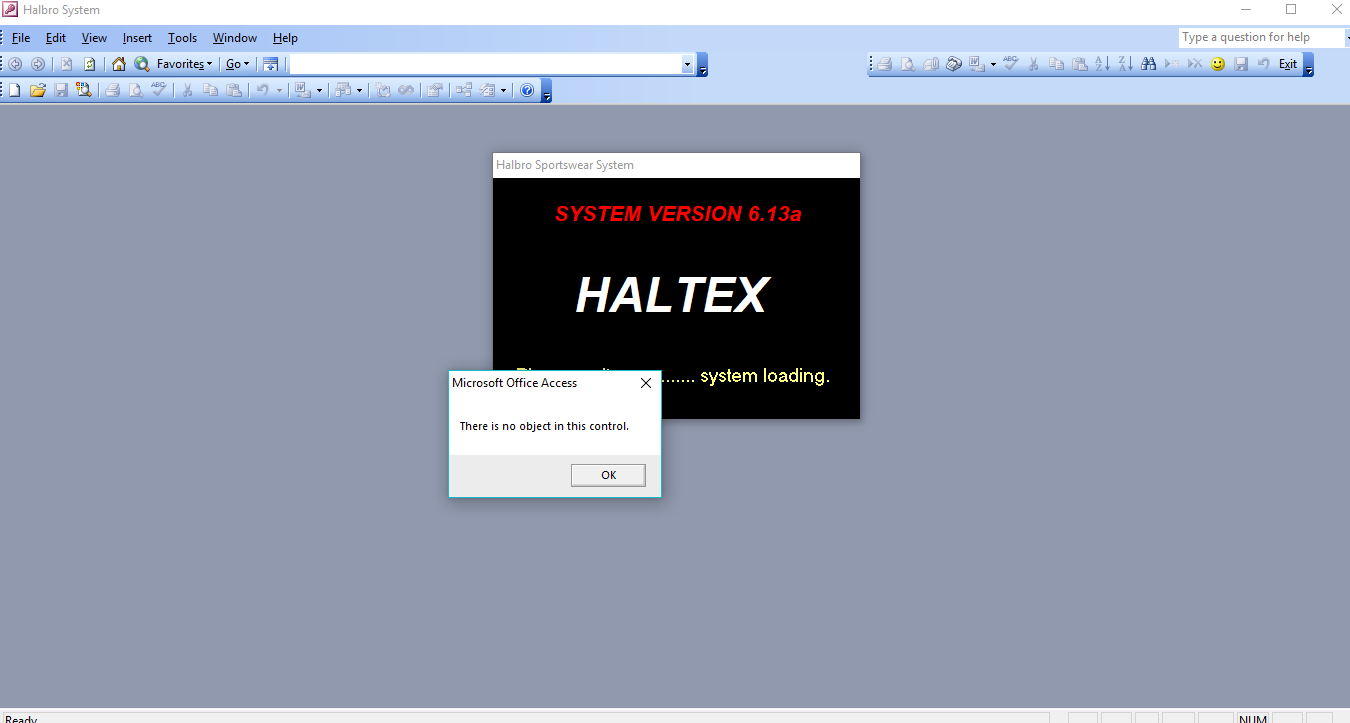Screen dimensions: 1350x723
Task: Launch the File Search icon
Action: click(x=84, y=90)
